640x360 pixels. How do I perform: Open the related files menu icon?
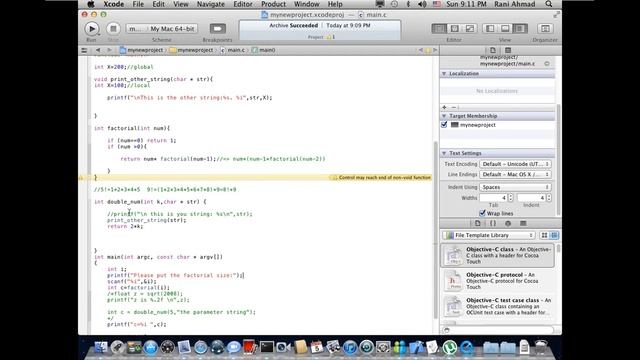pyautogui.click(x=84, y=50)
